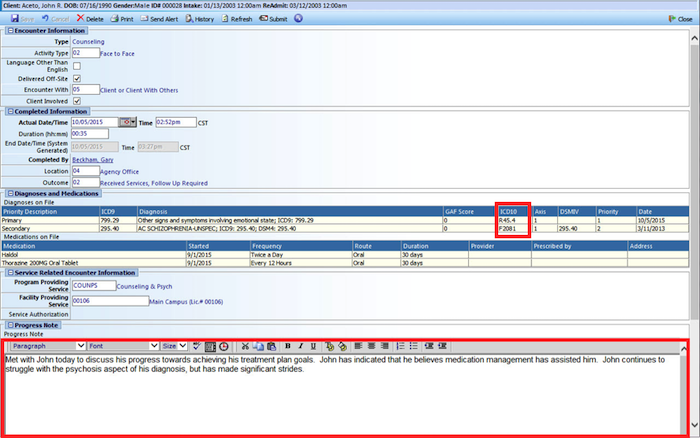Click the progress note scrollbar up arrow
Image resolution: width=700 pixels, height=438 pixels.
(x=683, y=349)
